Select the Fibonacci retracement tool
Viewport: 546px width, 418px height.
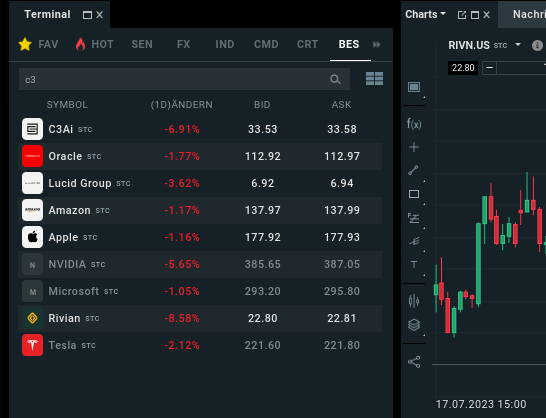click(x=414, y=218)
